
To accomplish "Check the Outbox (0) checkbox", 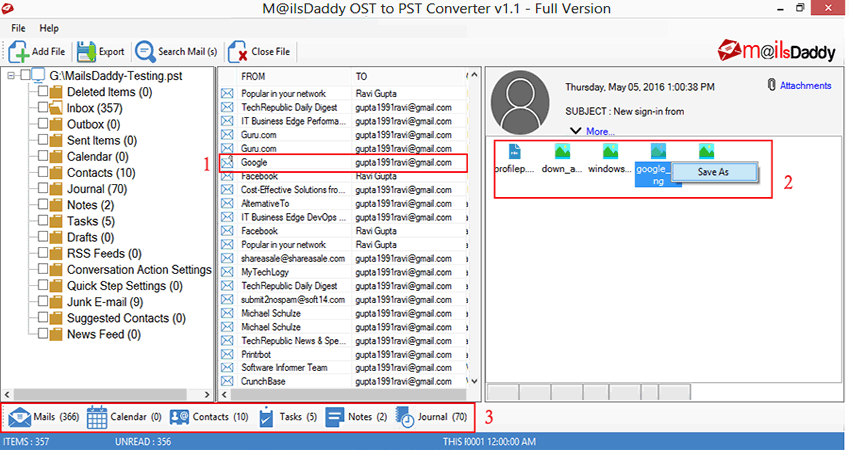I will click(43, 124).
